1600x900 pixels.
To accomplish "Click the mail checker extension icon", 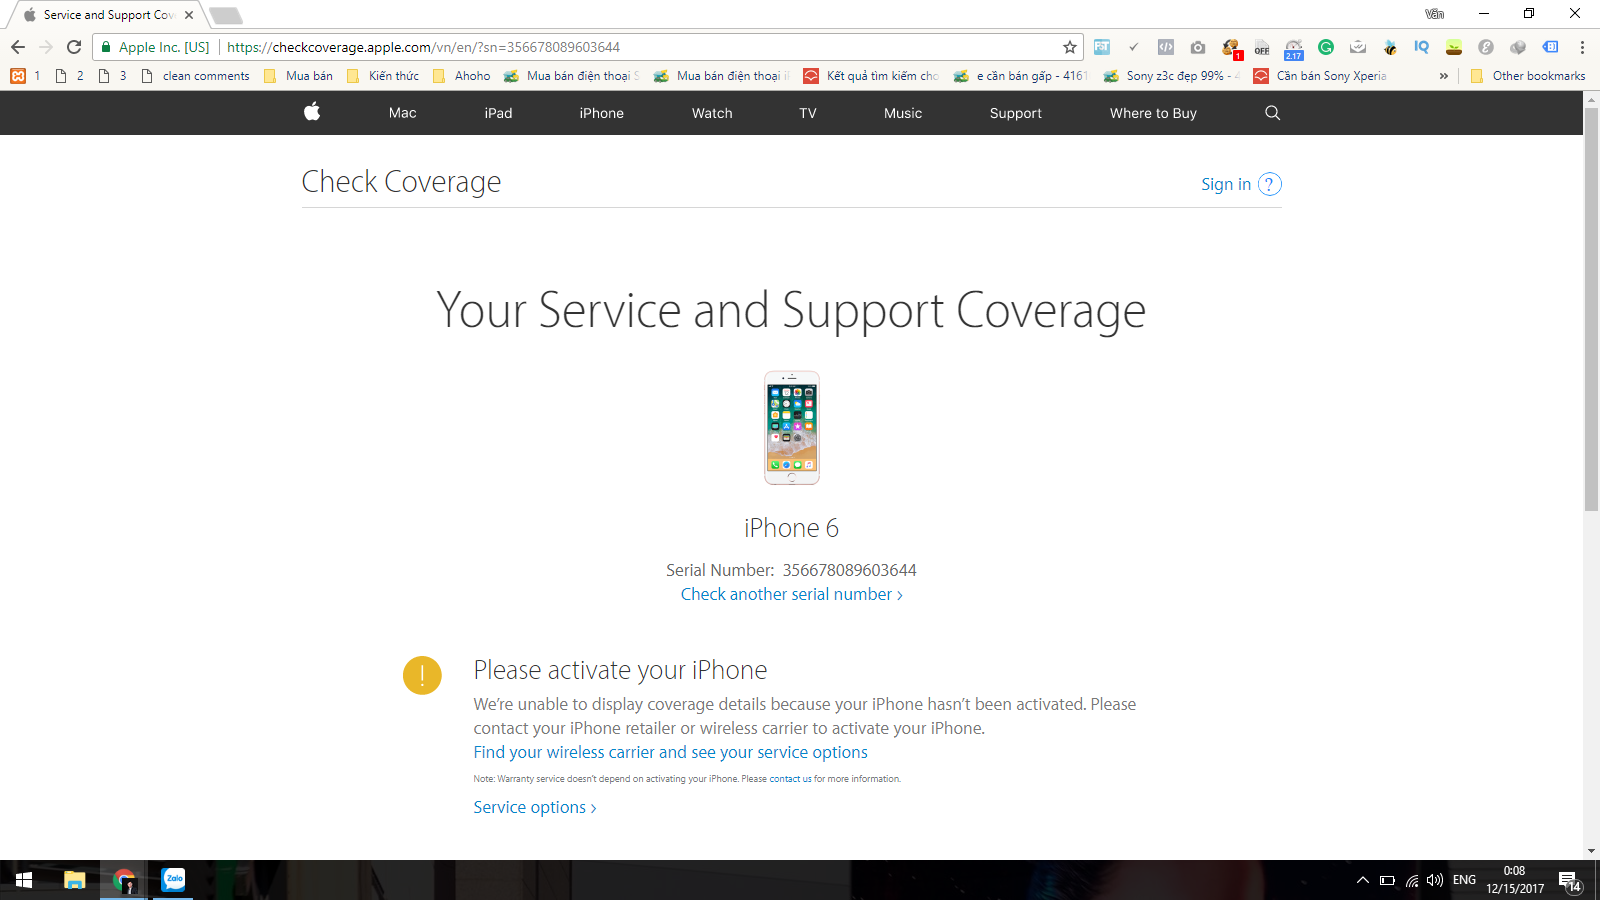I will (1358, 47).
